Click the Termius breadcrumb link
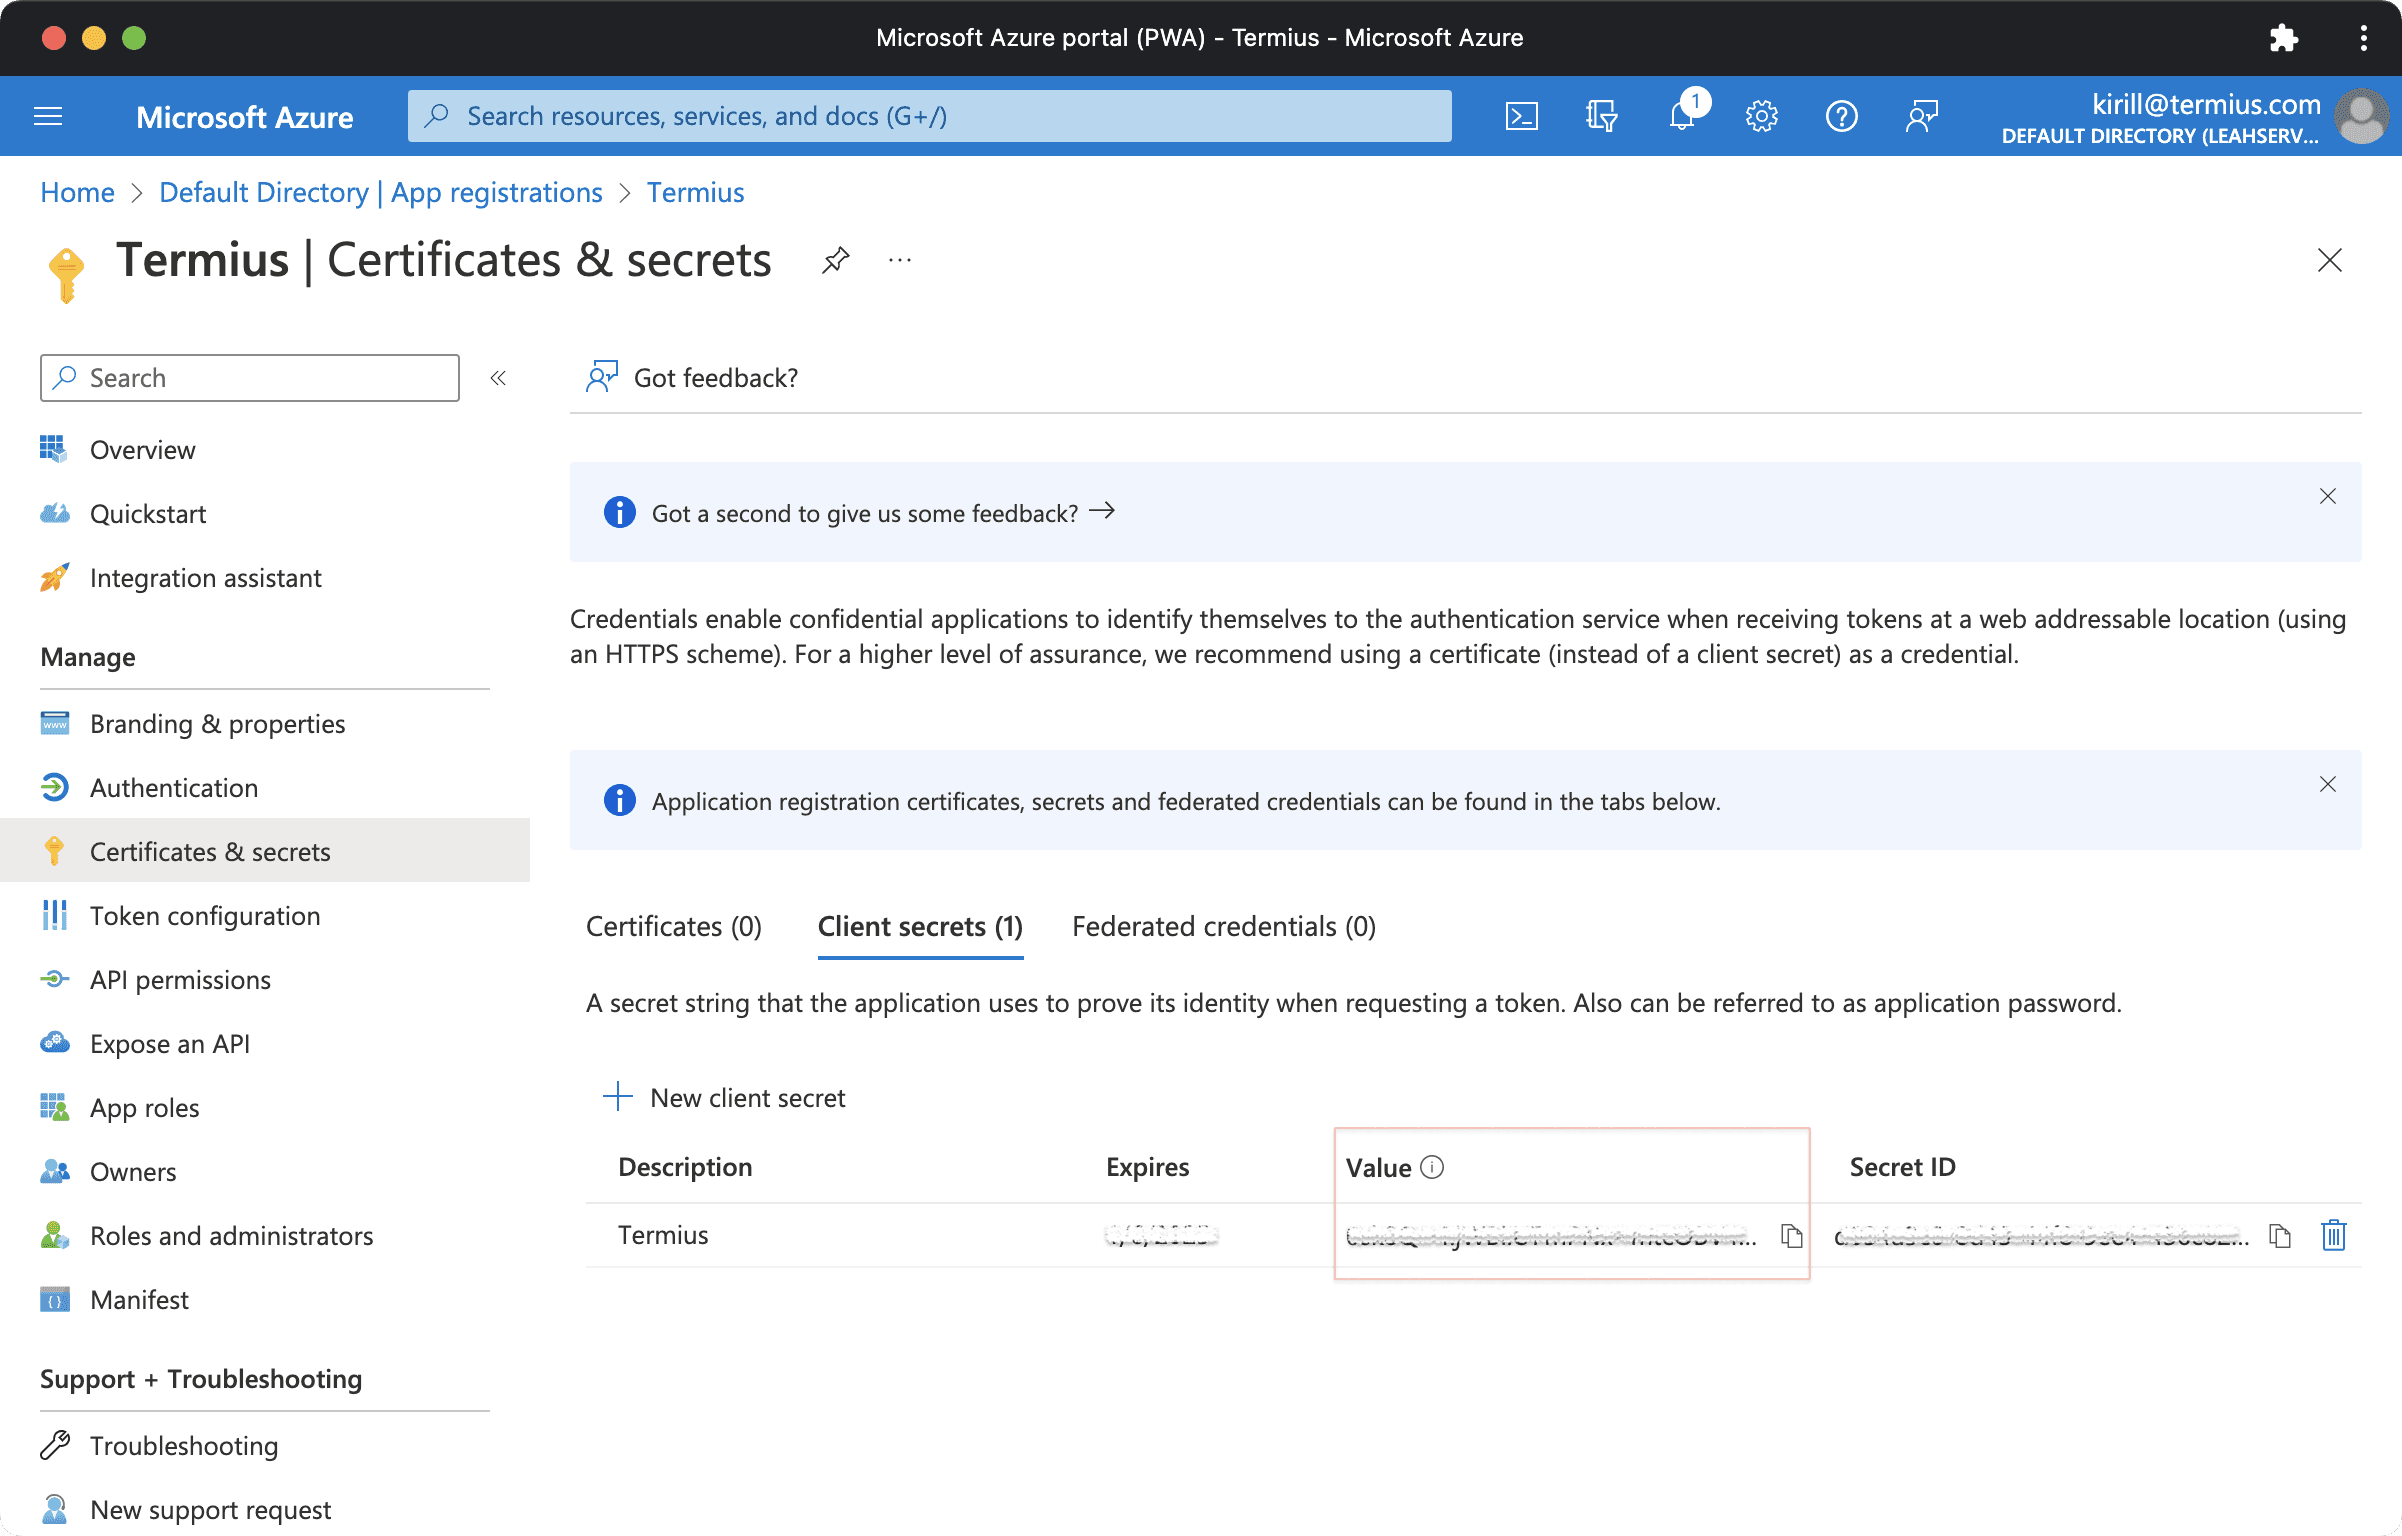The image size is (2402, 1536). [695, 192]
